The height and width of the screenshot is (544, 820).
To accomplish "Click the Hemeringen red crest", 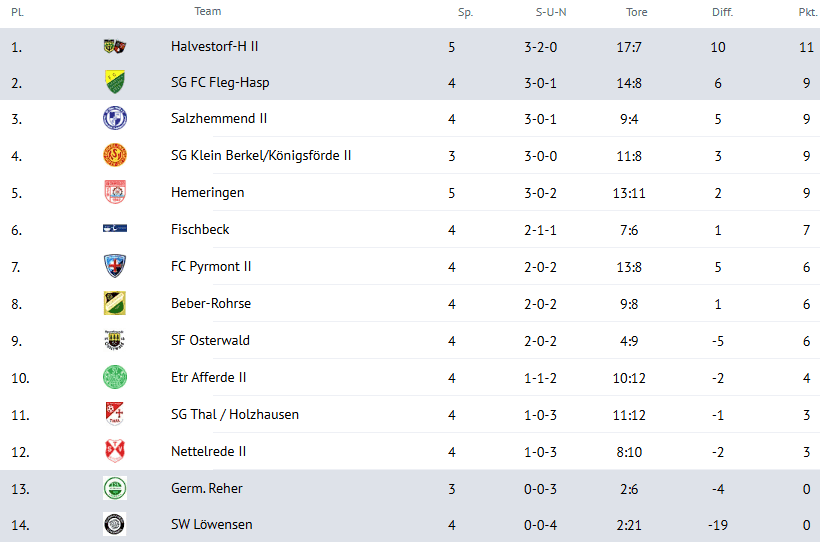I will [115, 192].
